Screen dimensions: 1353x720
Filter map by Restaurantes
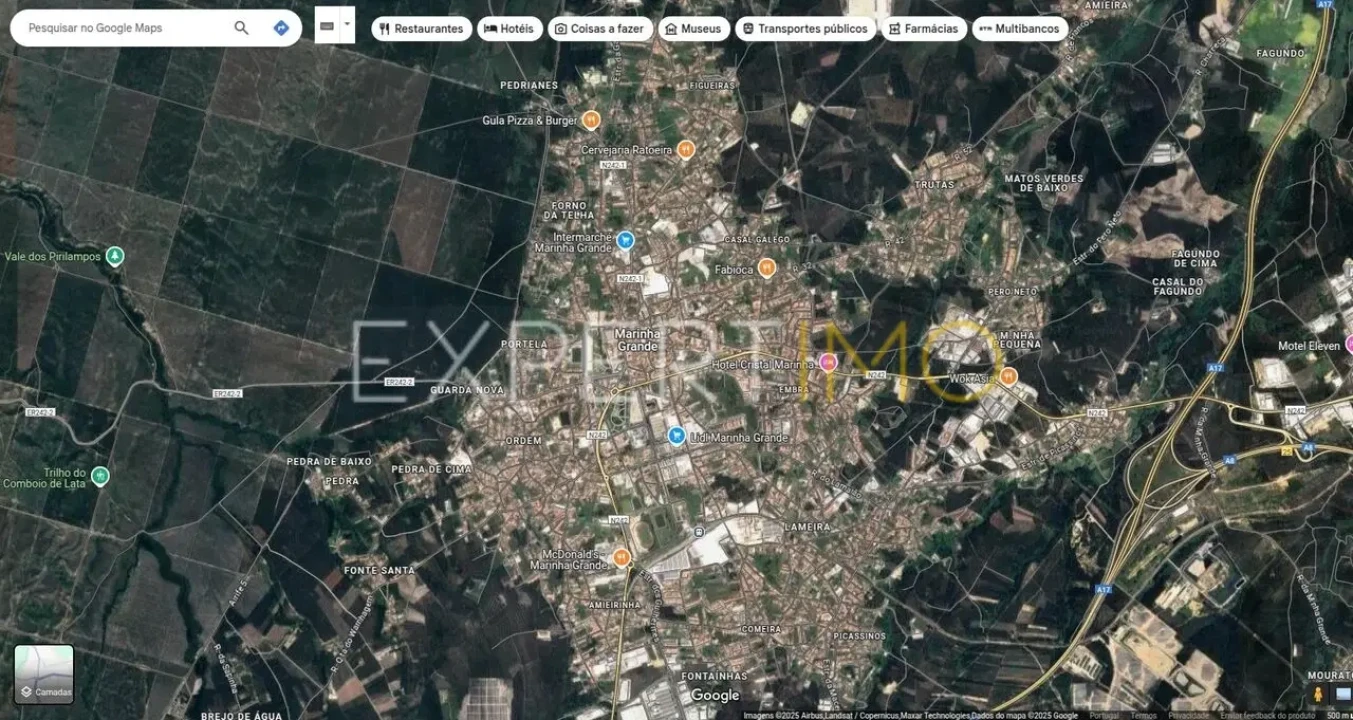click(421, 29)
